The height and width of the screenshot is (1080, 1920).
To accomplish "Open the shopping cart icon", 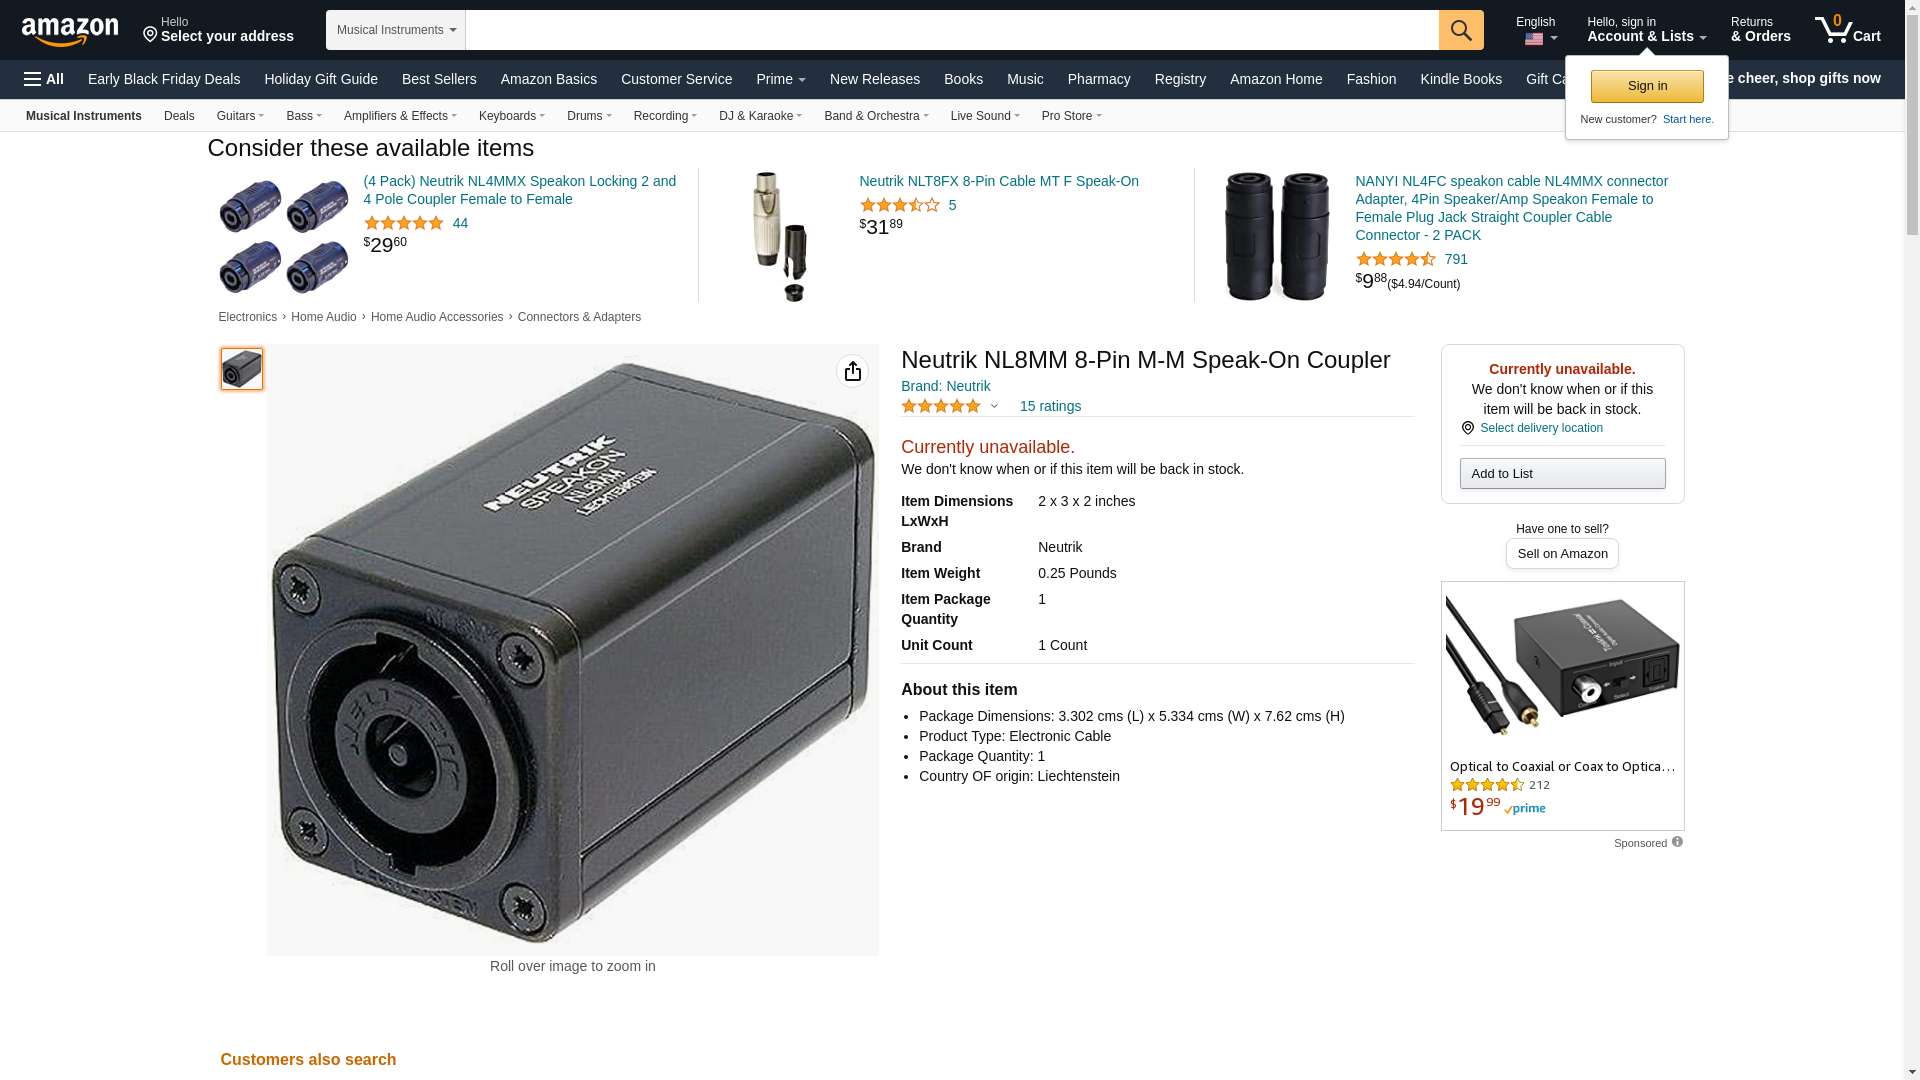I will [x=1847, y=29].
